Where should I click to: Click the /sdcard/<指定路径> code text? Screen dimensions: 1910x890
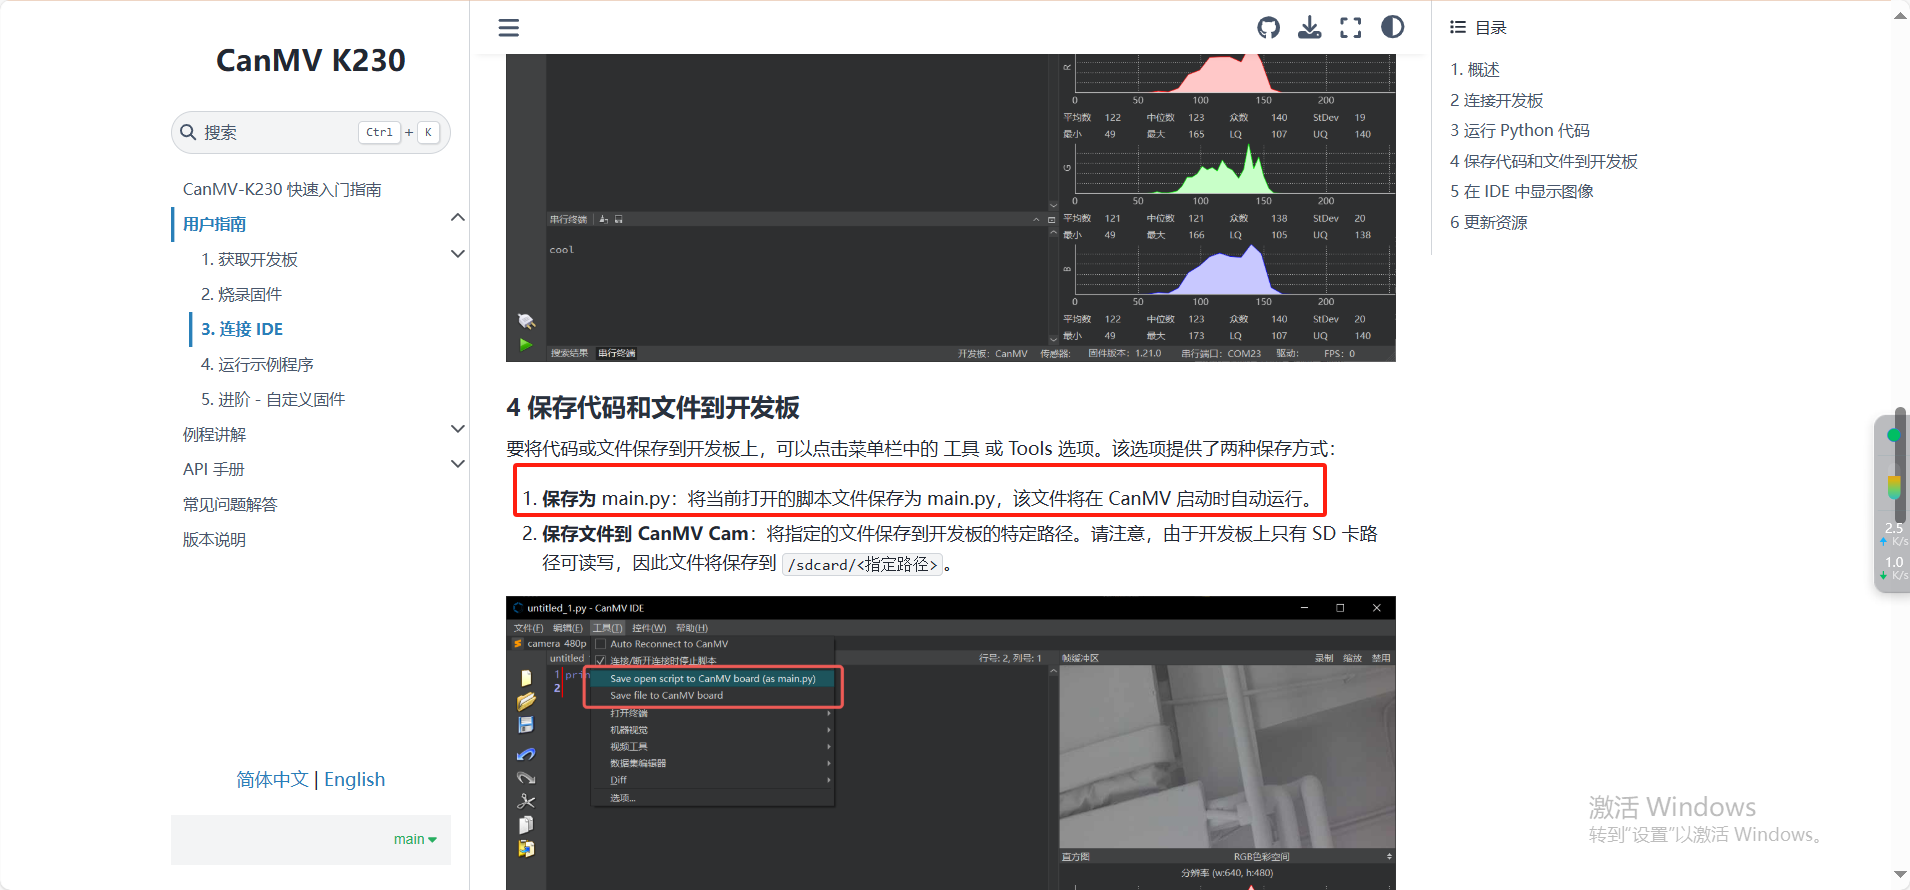point(862,564)
